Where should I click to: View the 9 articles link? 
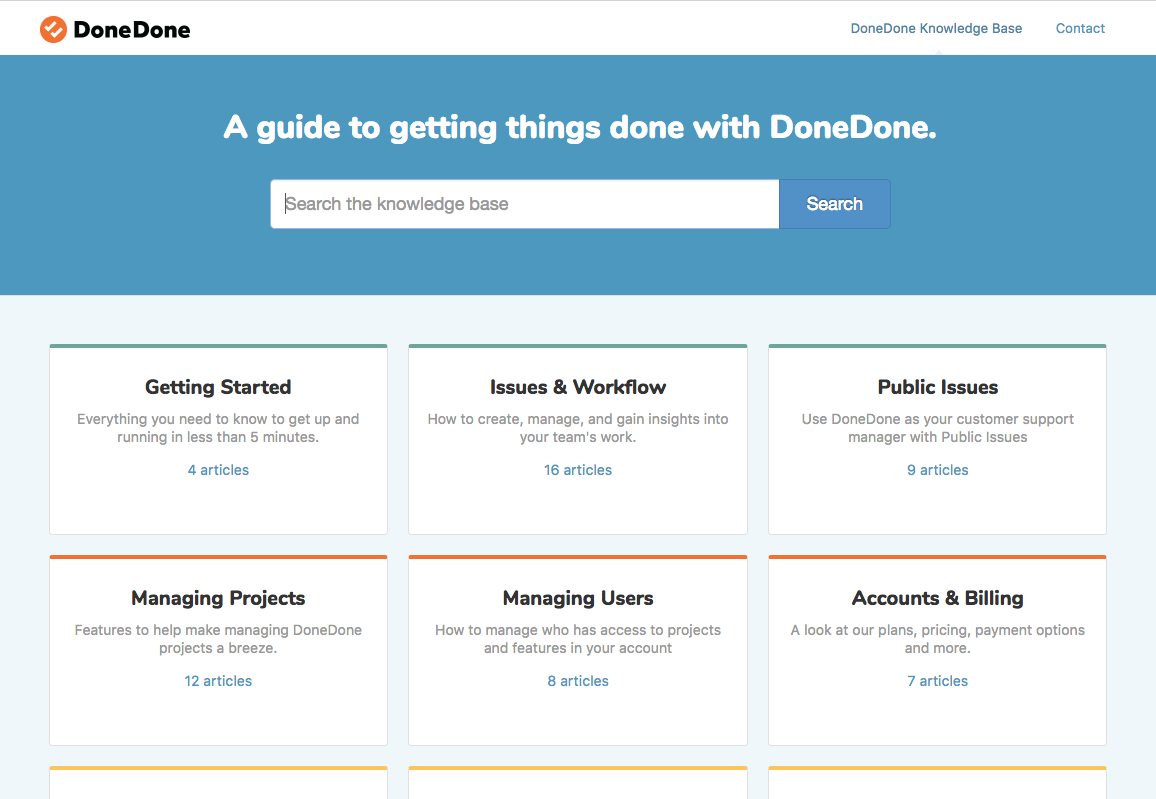(x=938, y=470)
